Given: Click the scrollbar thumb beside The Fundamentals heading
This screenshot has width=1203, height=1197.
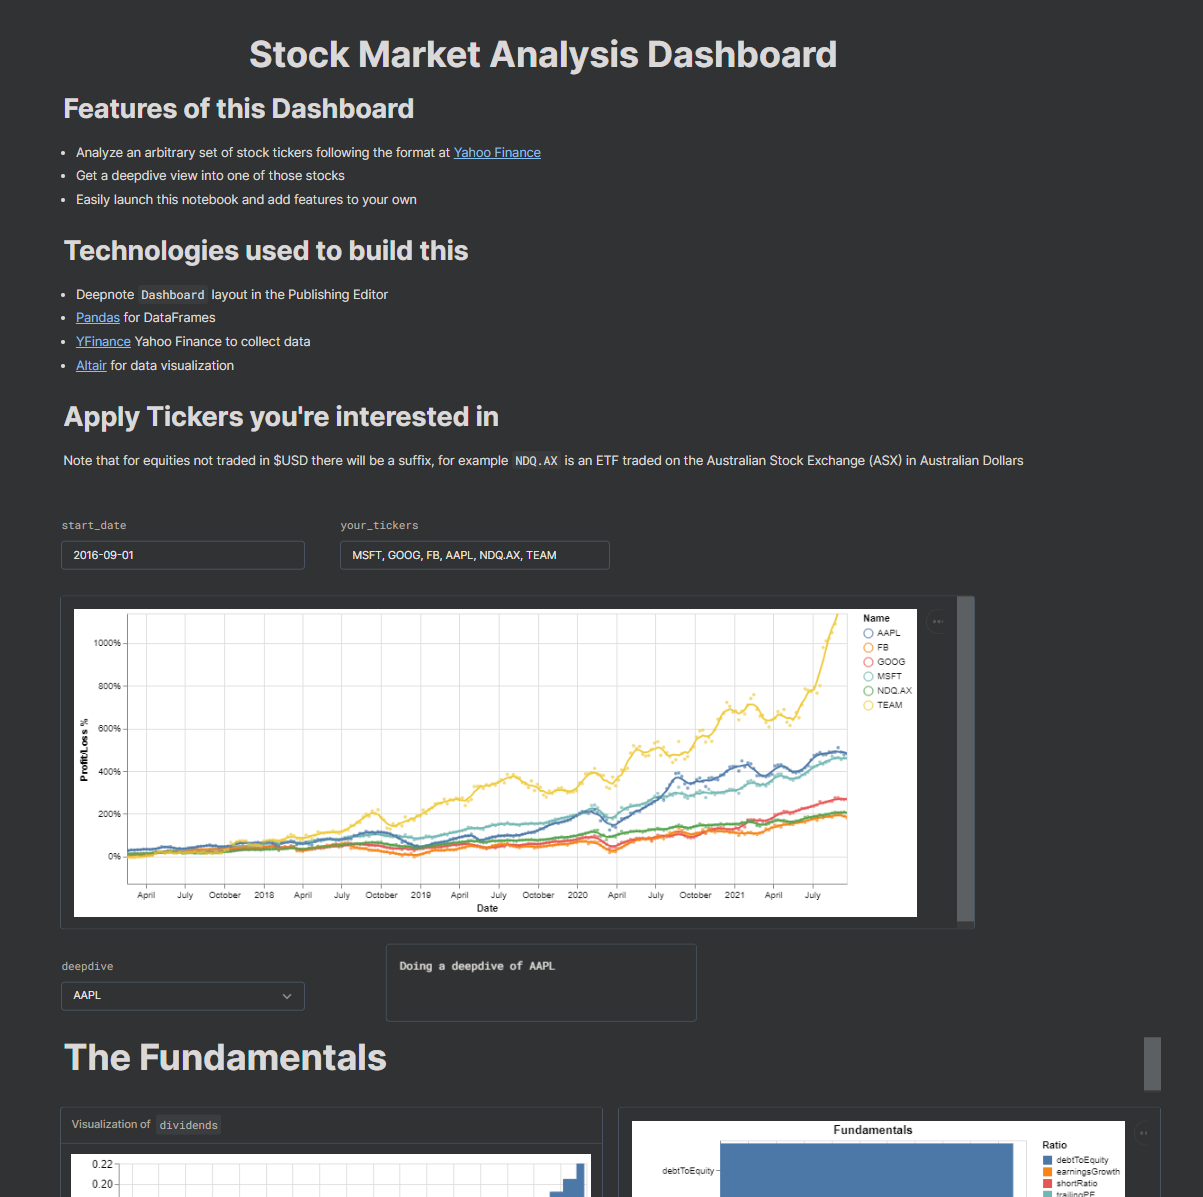Looking at the screenshot, I should (1152, 1063).
